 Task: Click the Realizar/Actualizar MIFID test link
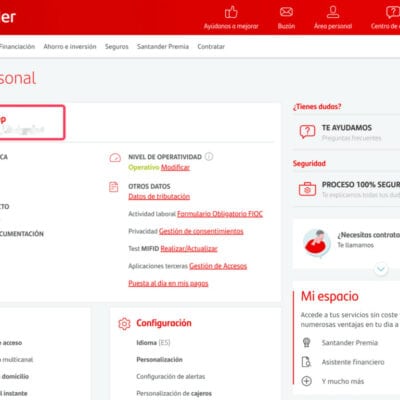[189, 249]
